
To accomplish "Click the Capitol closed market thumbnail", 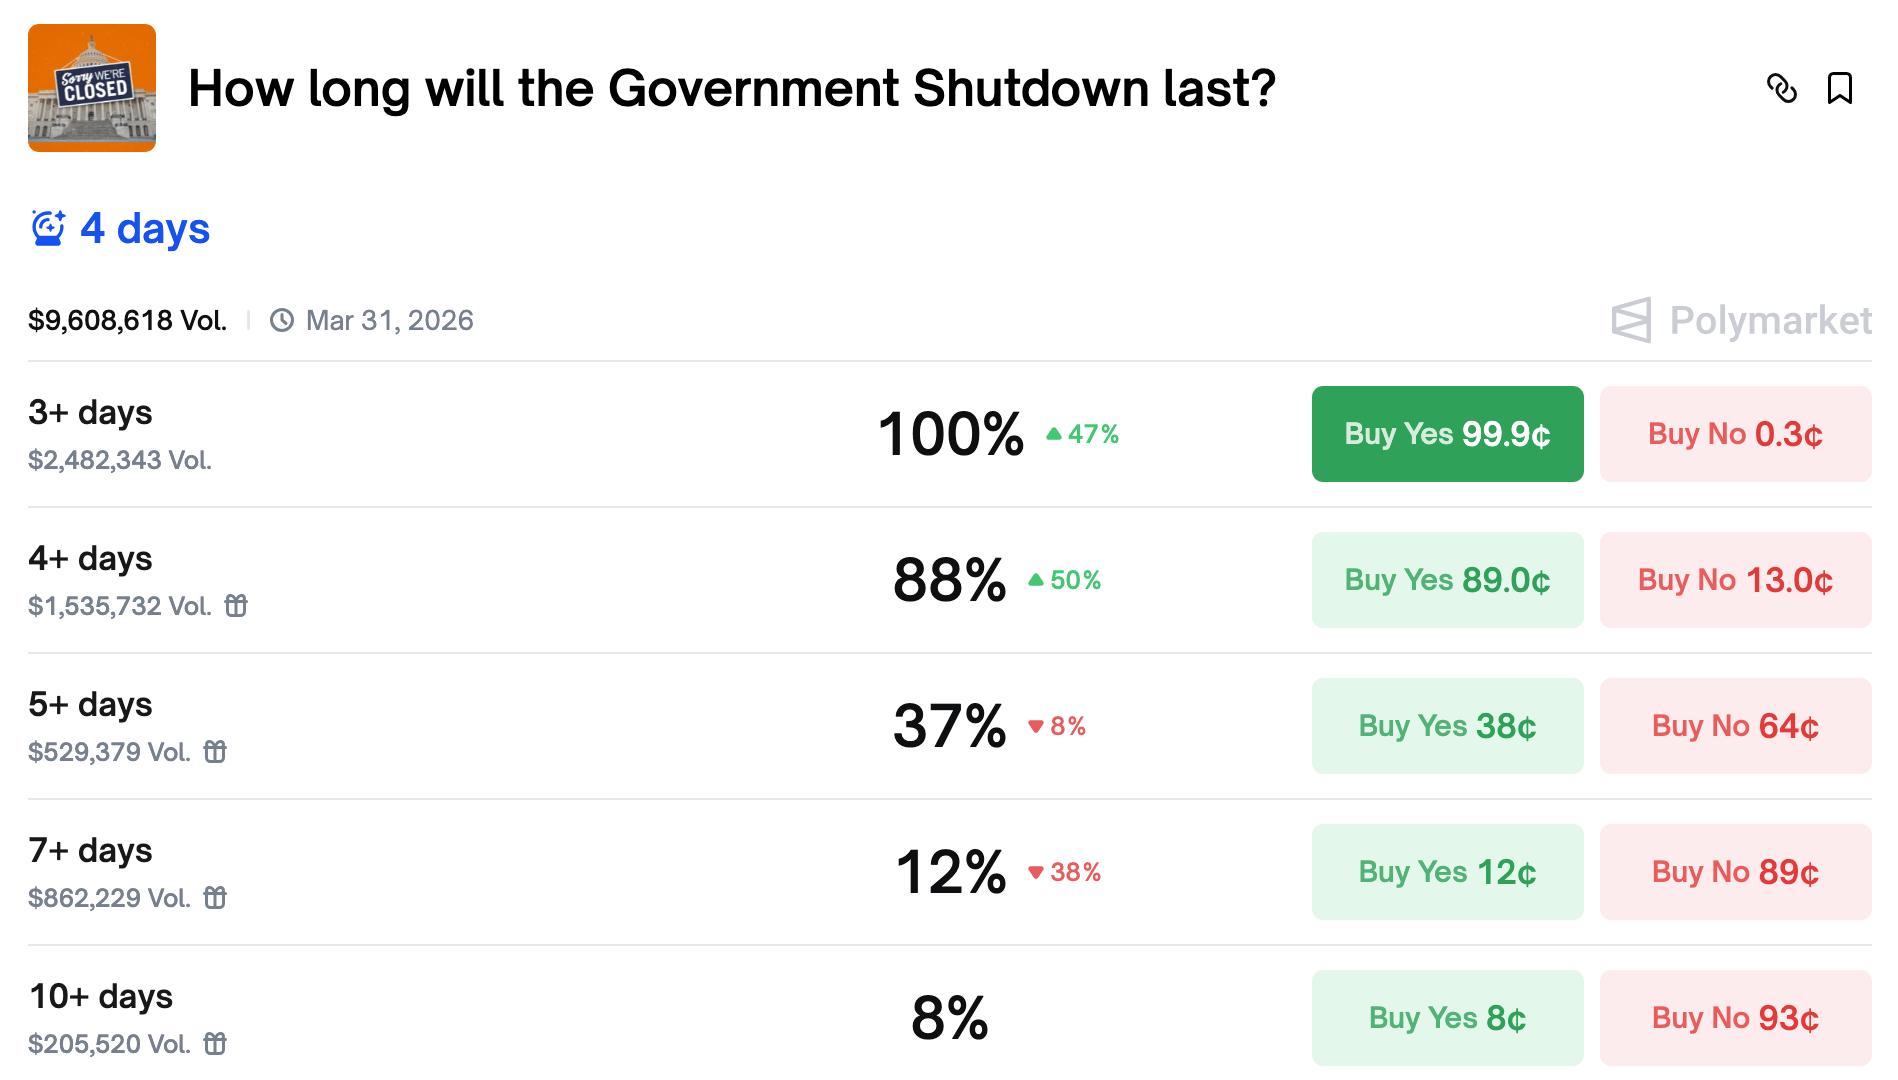I will coord(92,88).
